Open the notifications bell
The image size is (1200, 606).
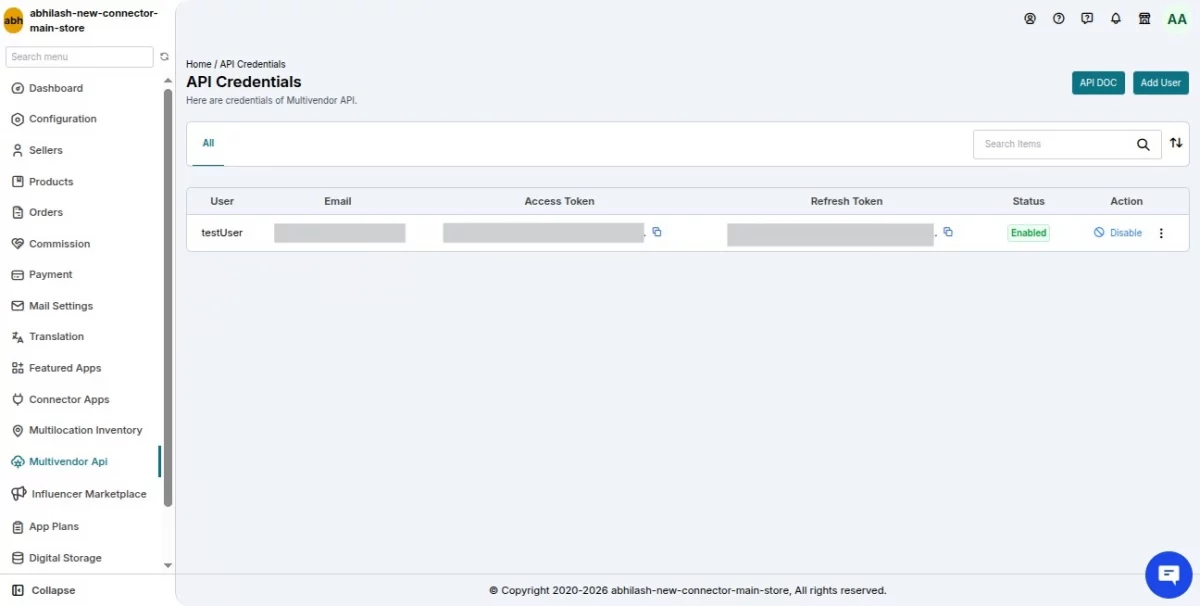point(1116,19)
